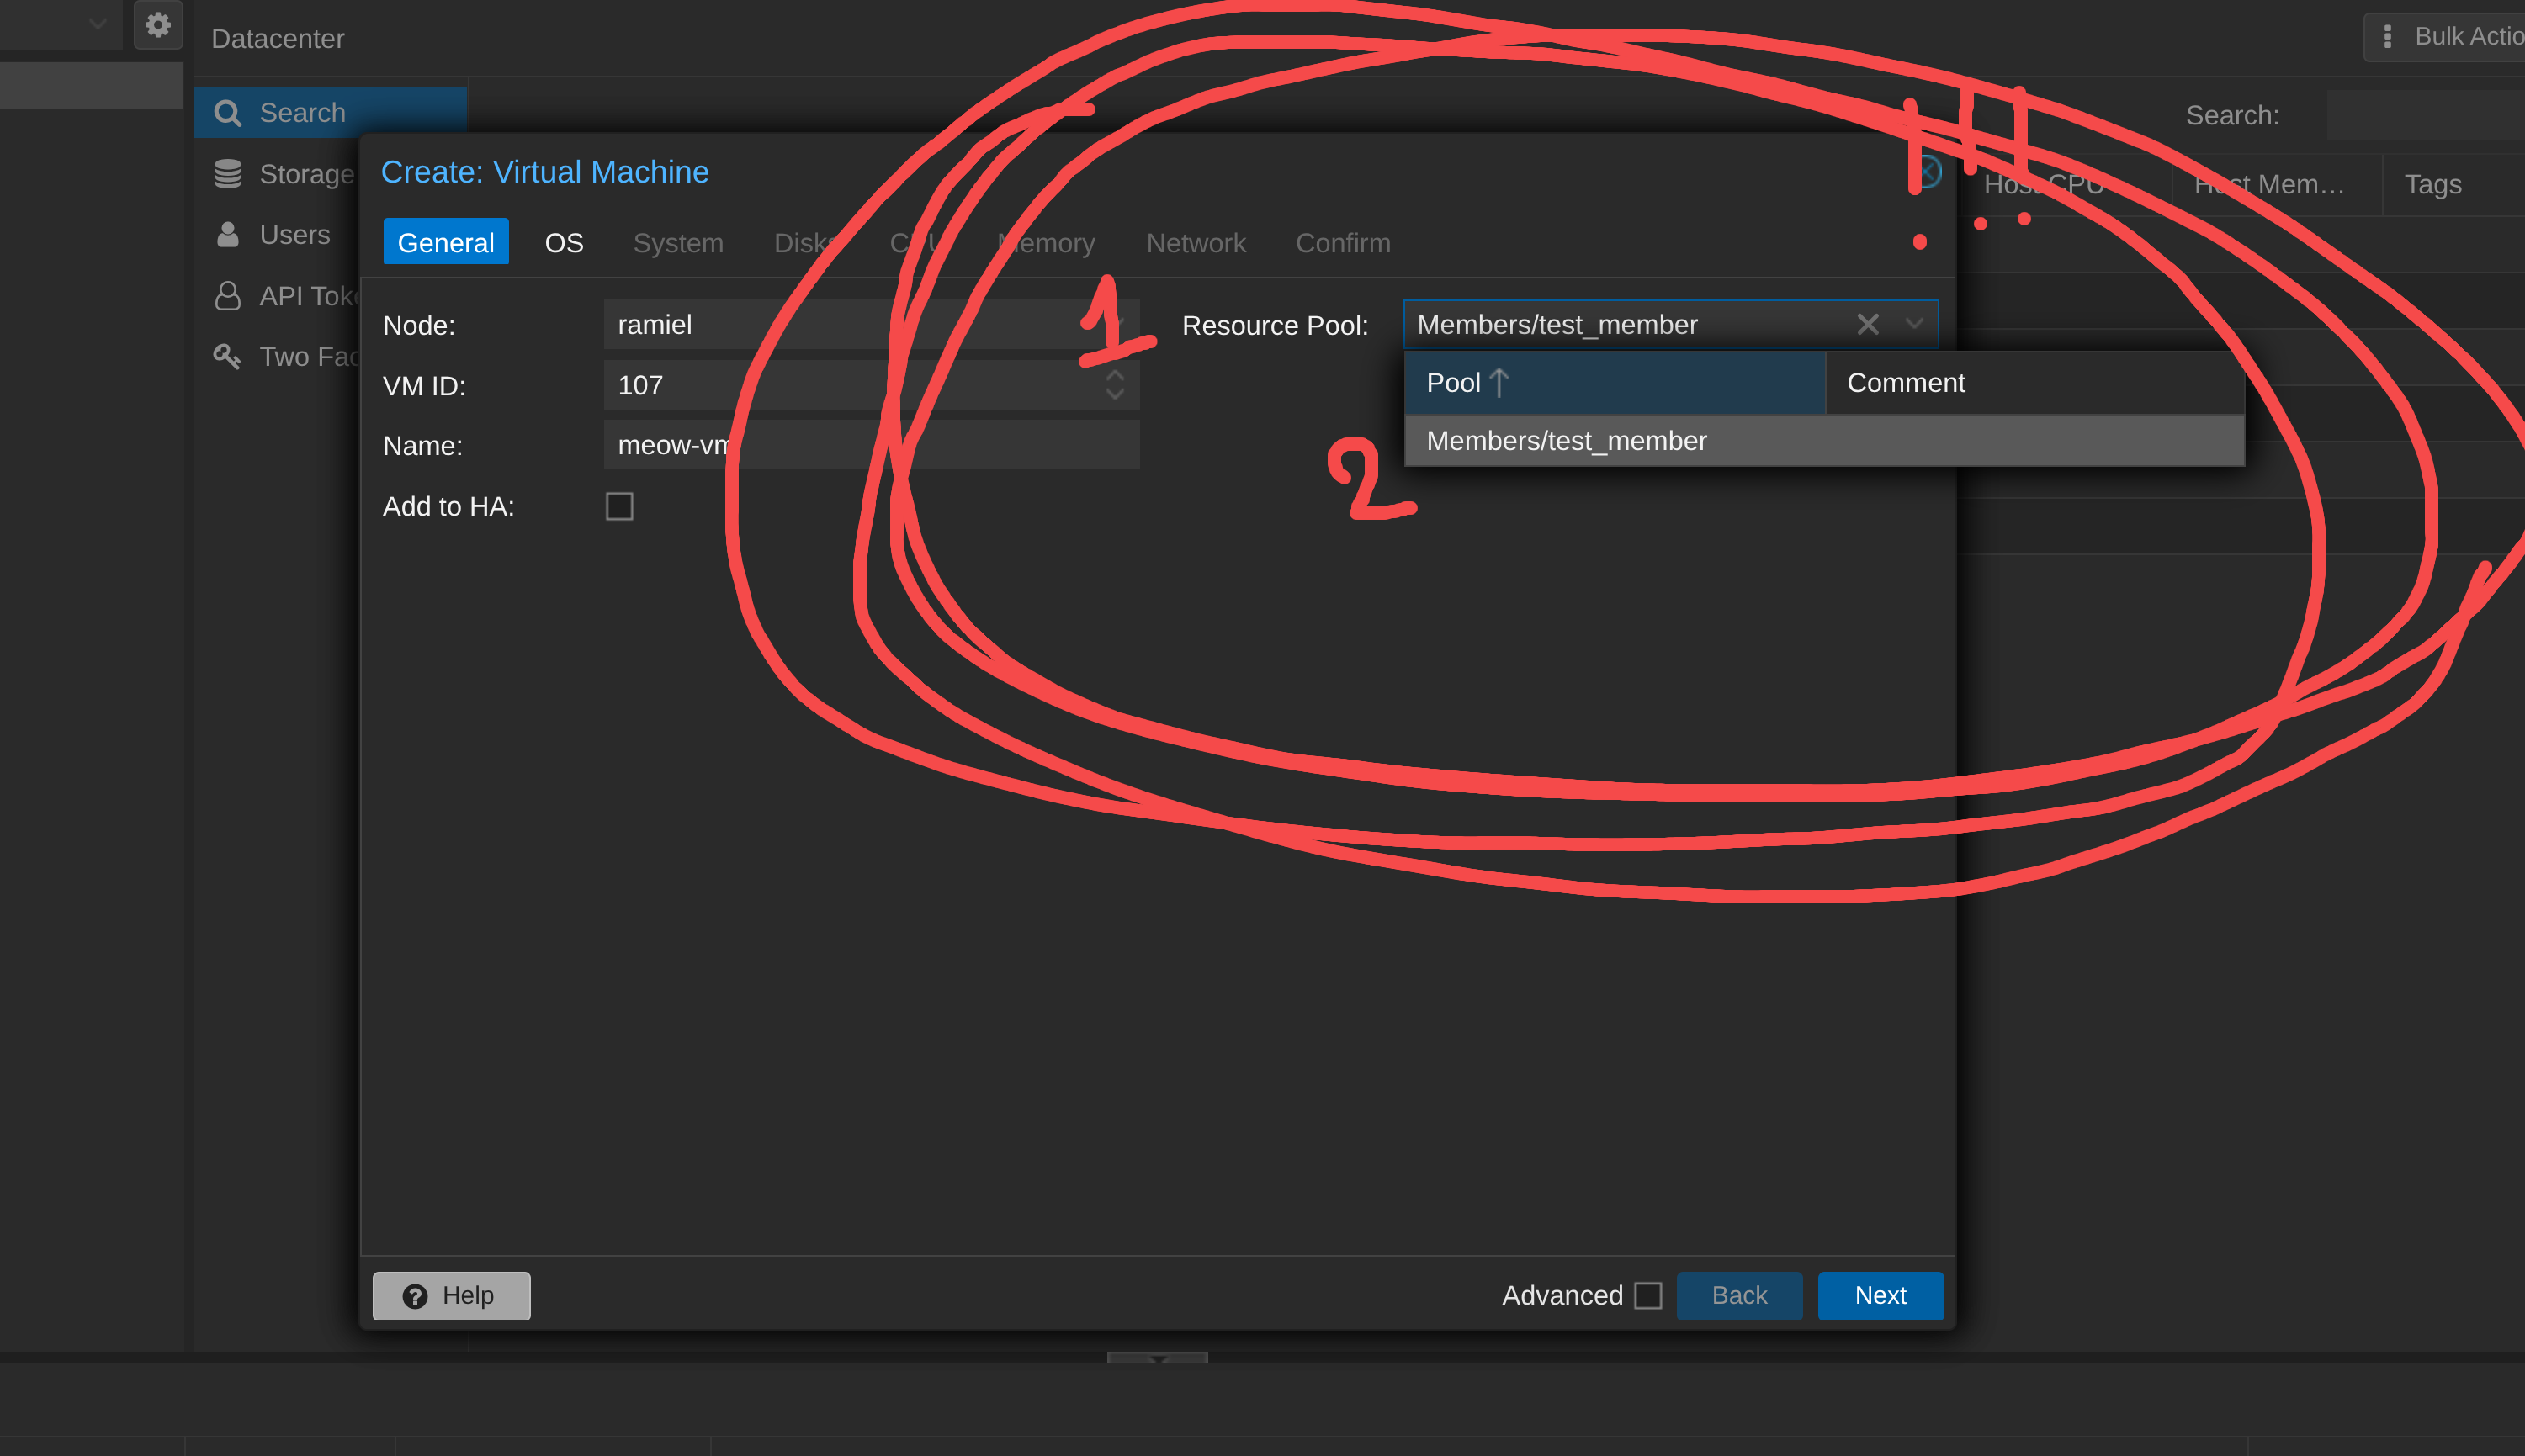Open the dropdown arrow at top left

click(x=97, y=23)
